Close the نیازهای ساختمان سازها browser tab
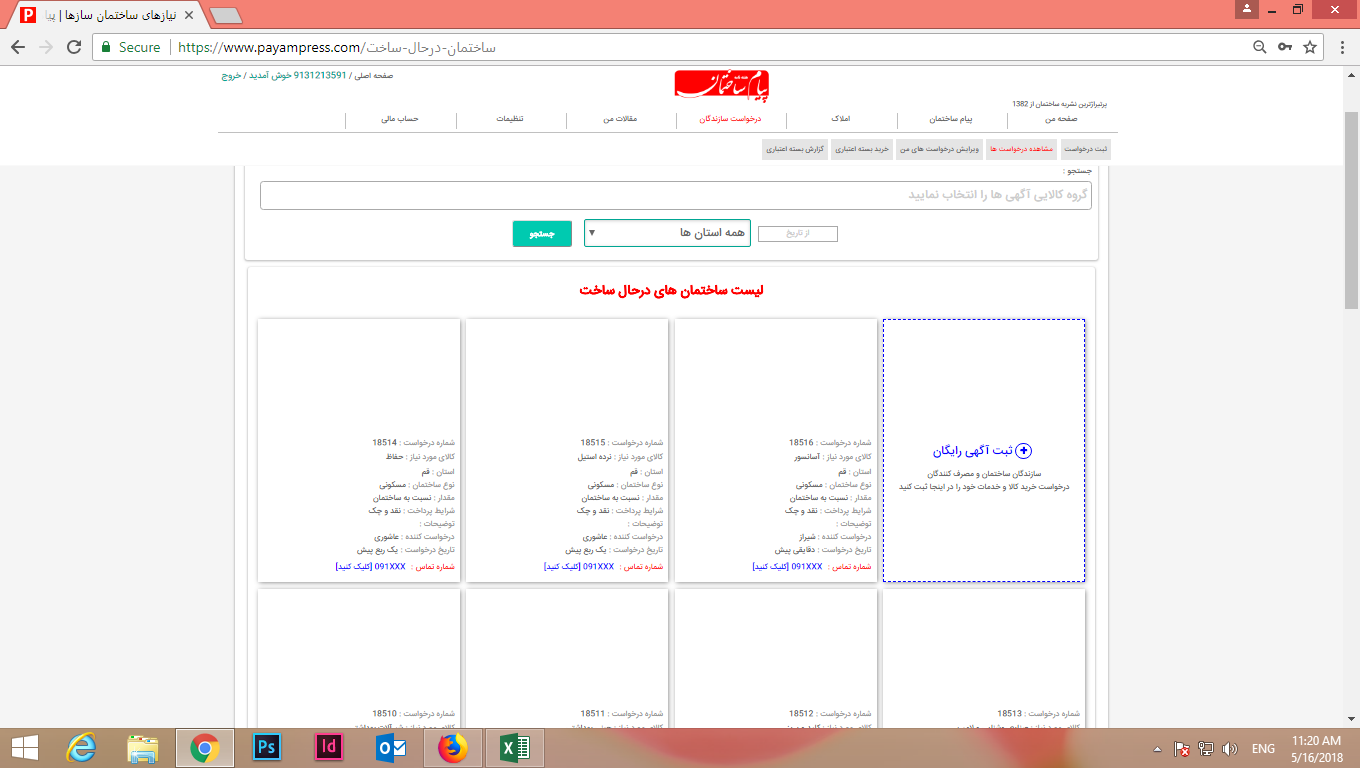The image size is (1360, 768). pyautogui.click(x=189, y=15)
